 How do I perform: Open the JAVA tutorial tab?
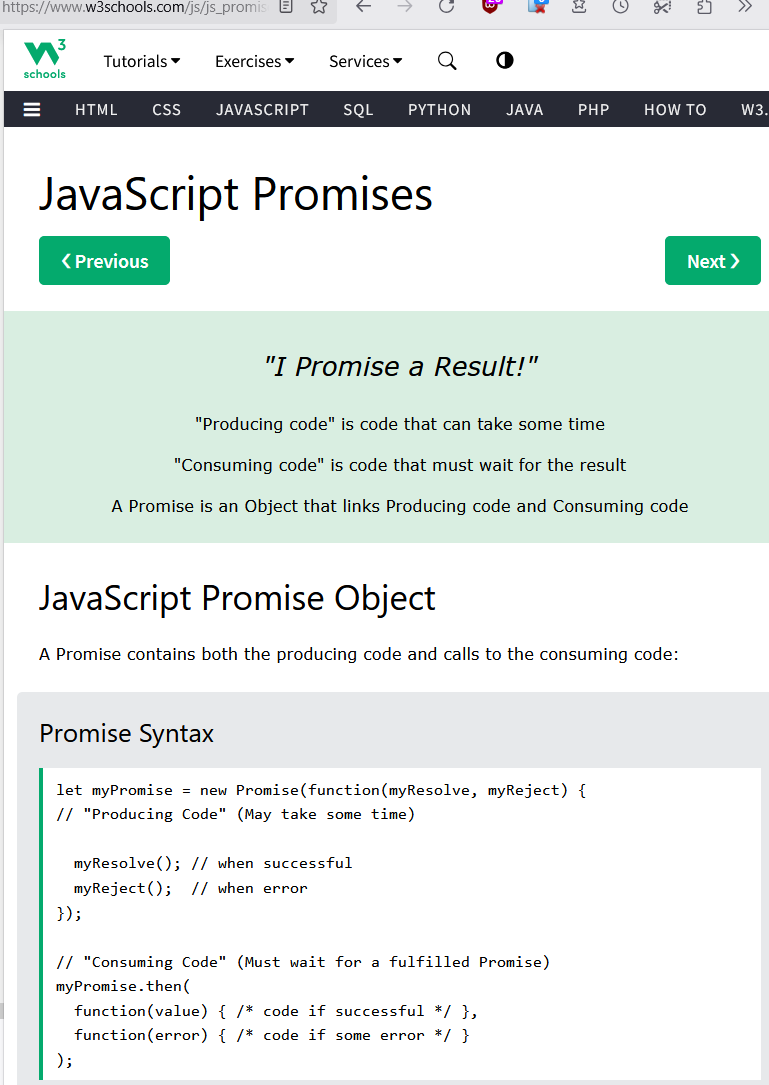525,109
